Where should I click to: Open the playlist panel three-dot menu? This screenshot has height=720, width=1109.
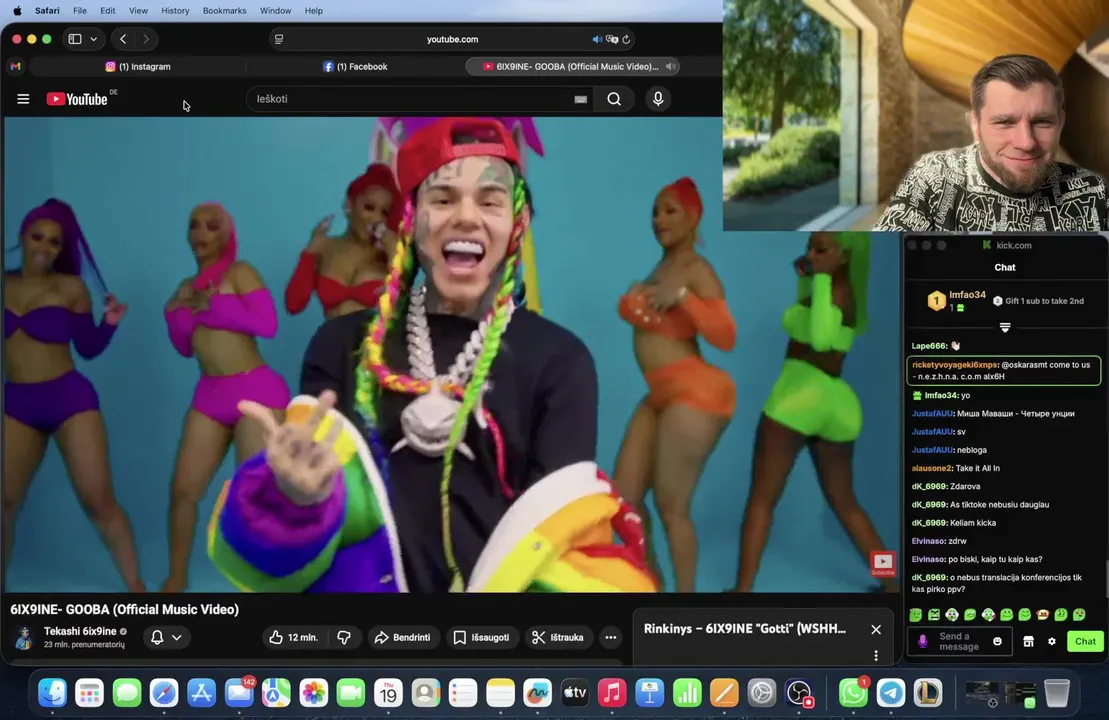[876, 656]
